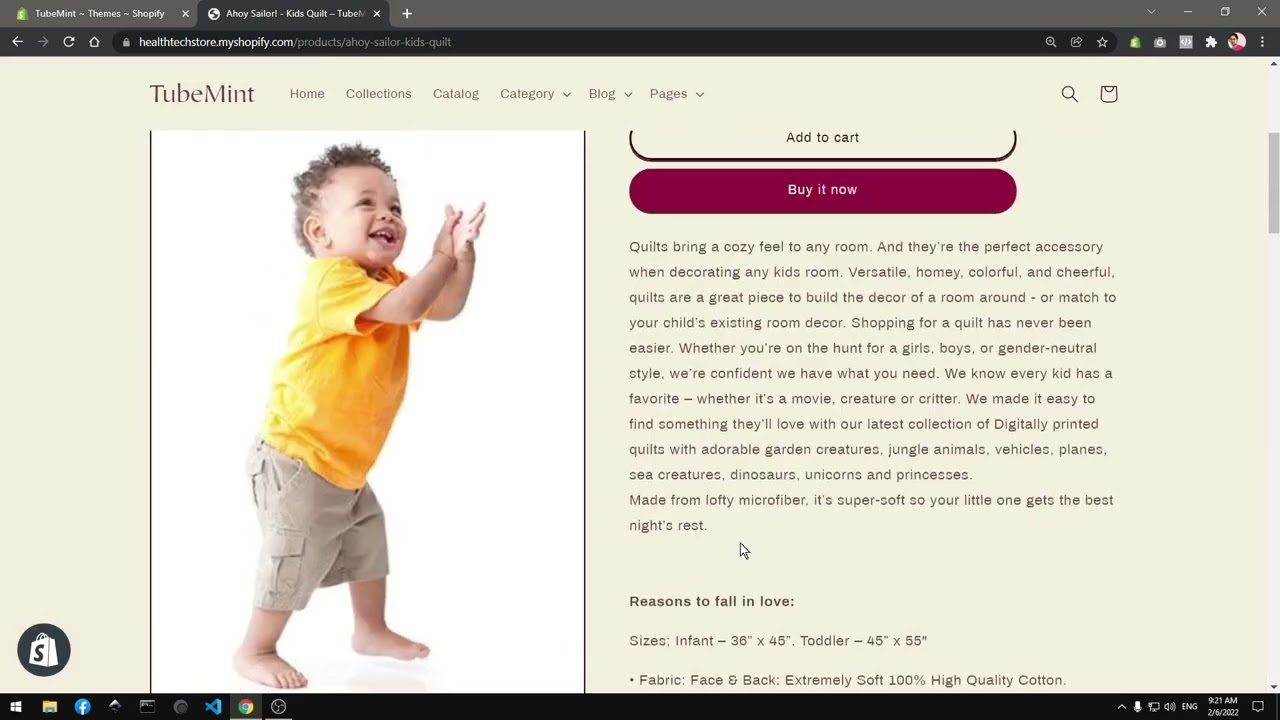The width and height of the screenshot is (1280, 720).
Task: Click the browser forward arrow
Action: pos(43,42)
